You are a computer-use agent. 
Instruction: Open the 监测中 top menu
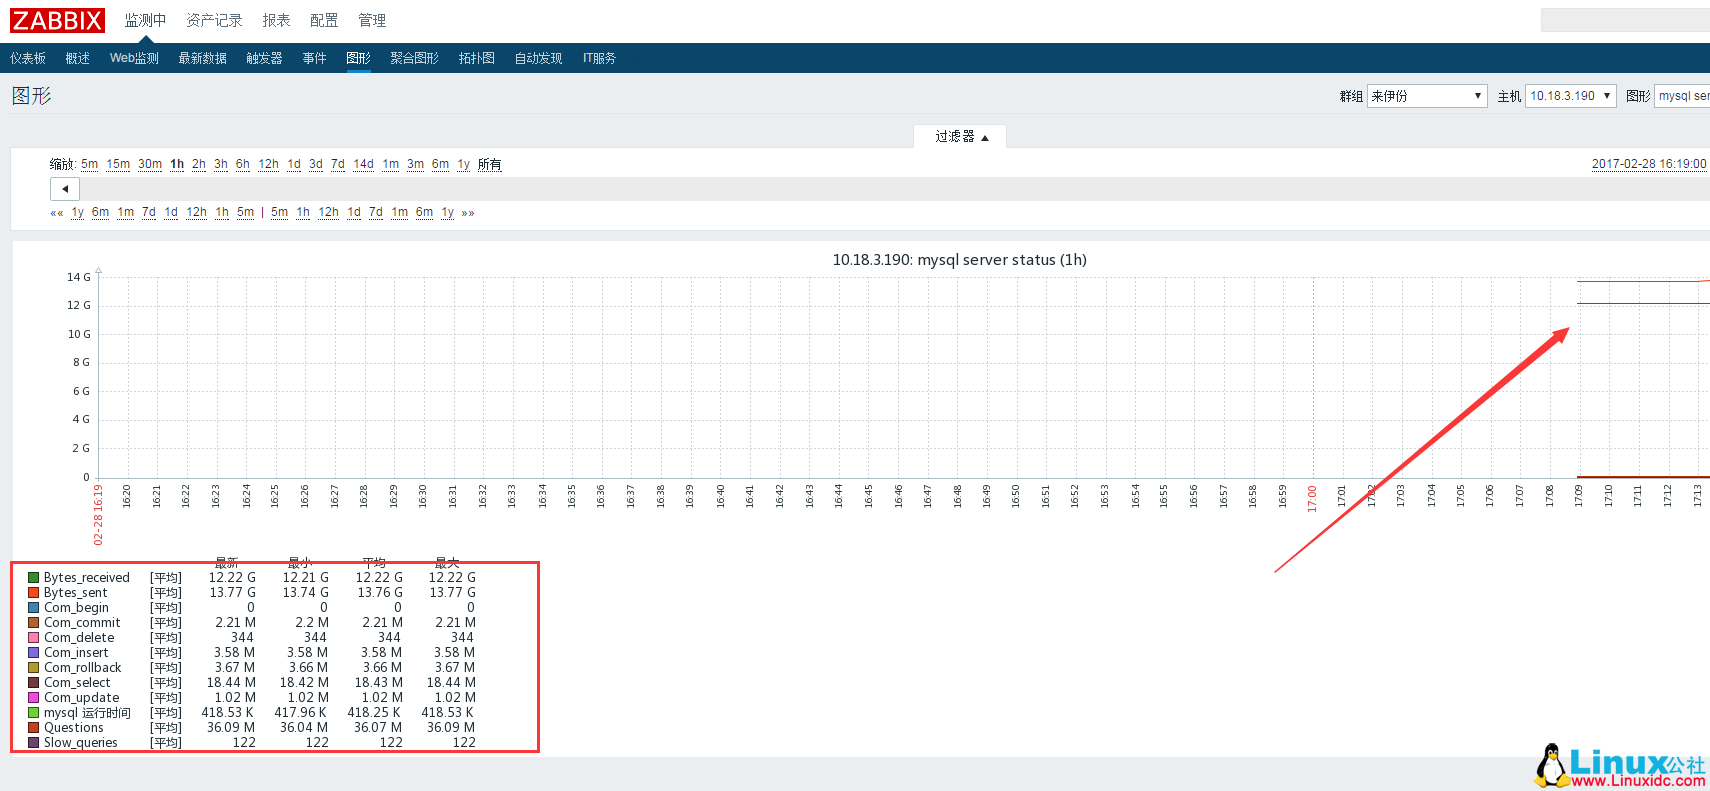coord(145,20)
